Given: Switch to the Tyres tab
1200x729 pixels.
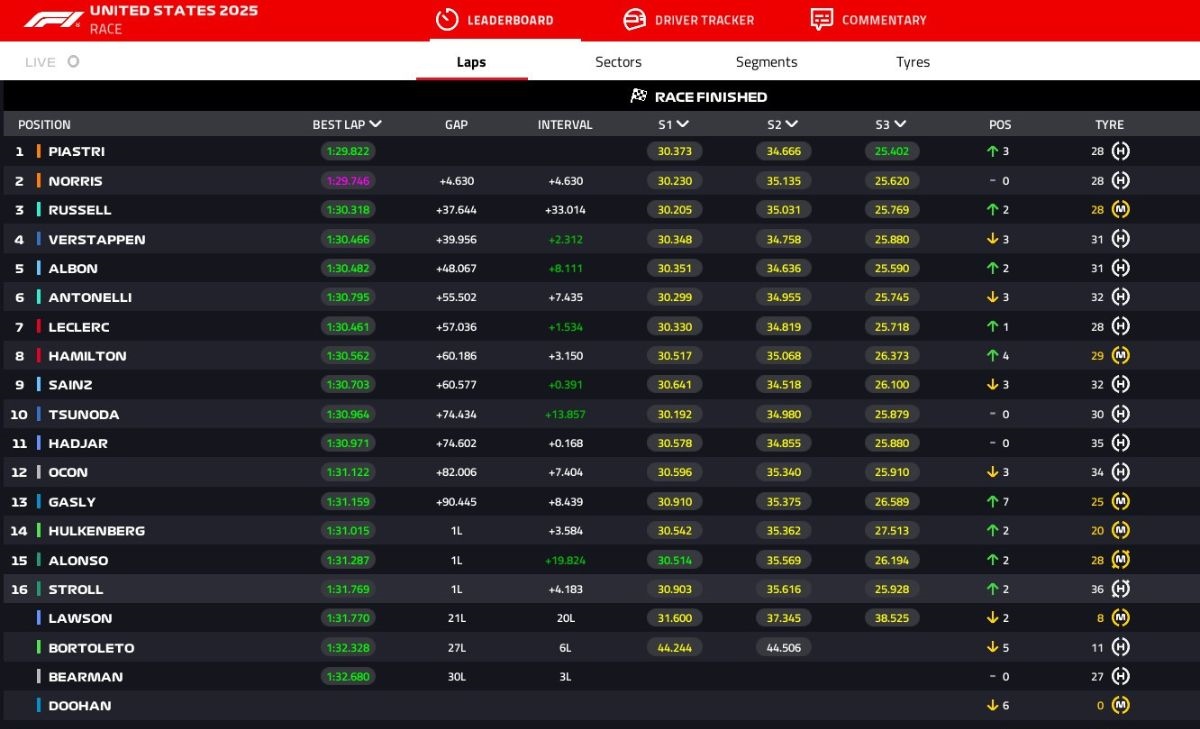Looking at the screenshot, I should point(912,62).
